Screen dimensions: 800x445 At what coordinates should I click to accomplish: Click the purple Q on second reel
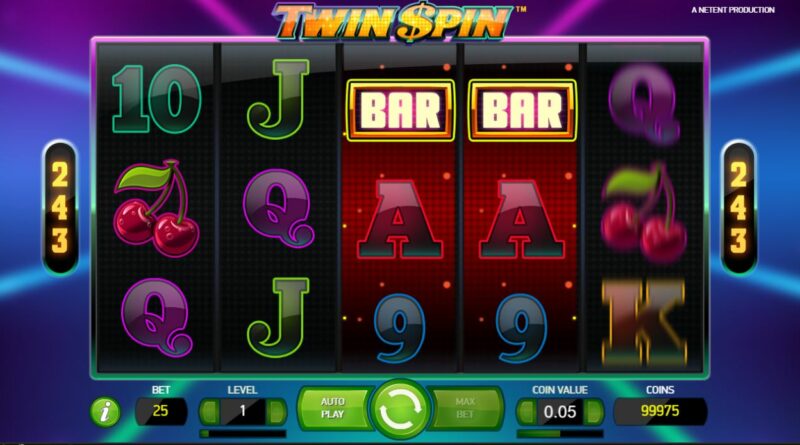[279, 208]
